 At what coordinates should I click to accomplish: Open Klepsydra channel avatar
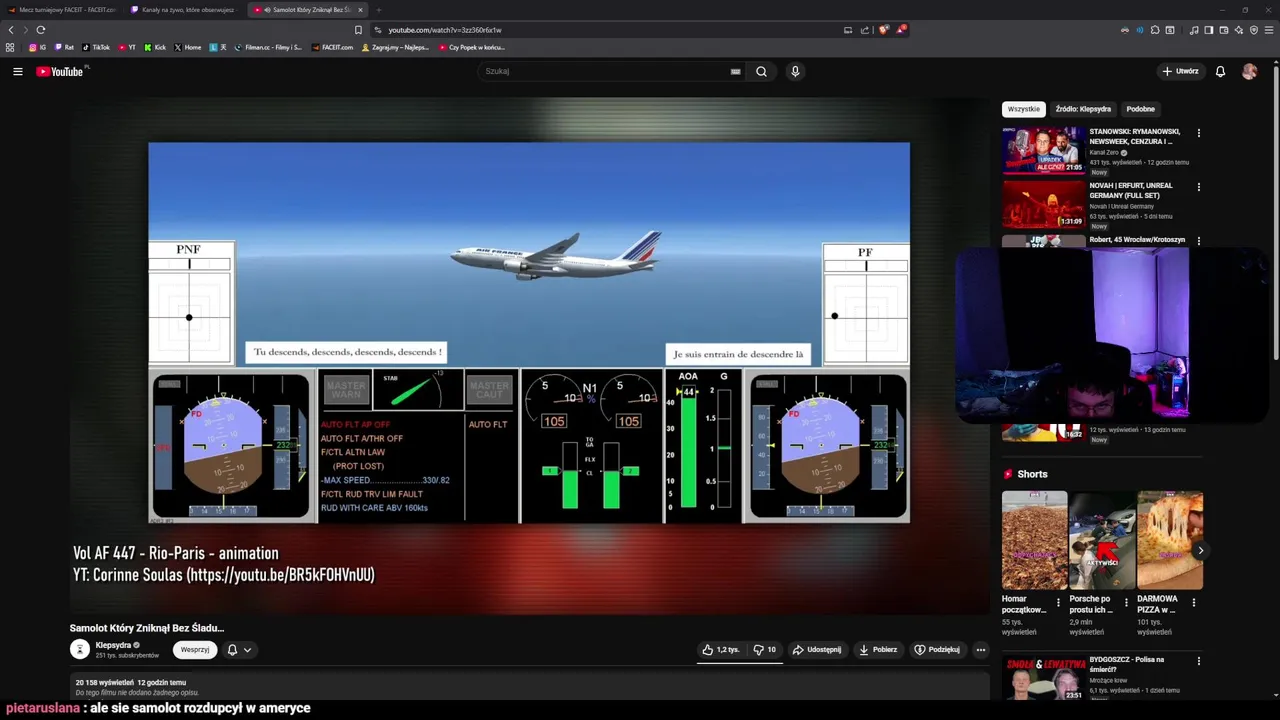(80, 649)
